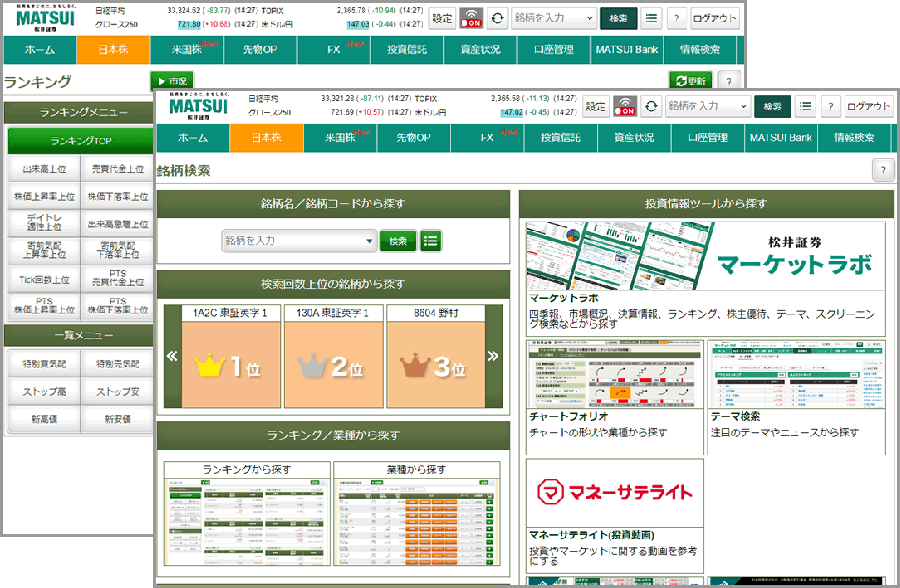
Task: Open the 米国株 tab in the front window
Action: [x=340, y=138]
